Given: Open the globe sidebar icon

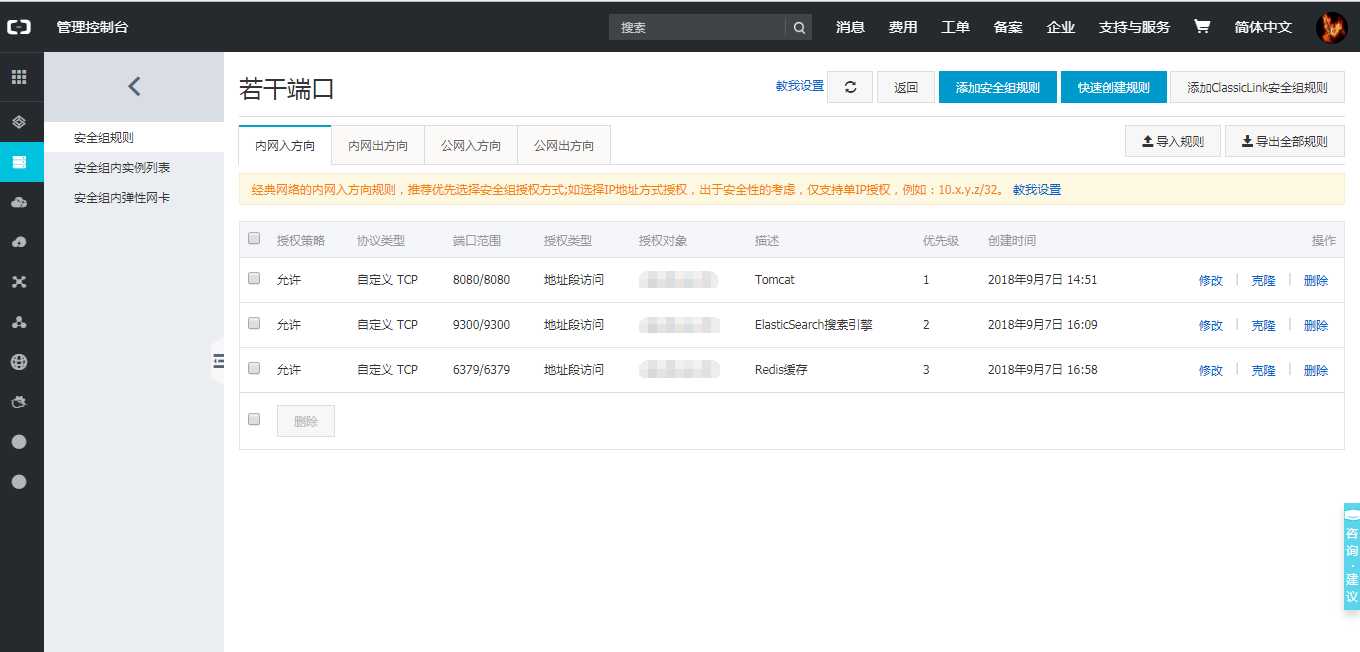Looking at the screenshot, I should pos(19,362).
